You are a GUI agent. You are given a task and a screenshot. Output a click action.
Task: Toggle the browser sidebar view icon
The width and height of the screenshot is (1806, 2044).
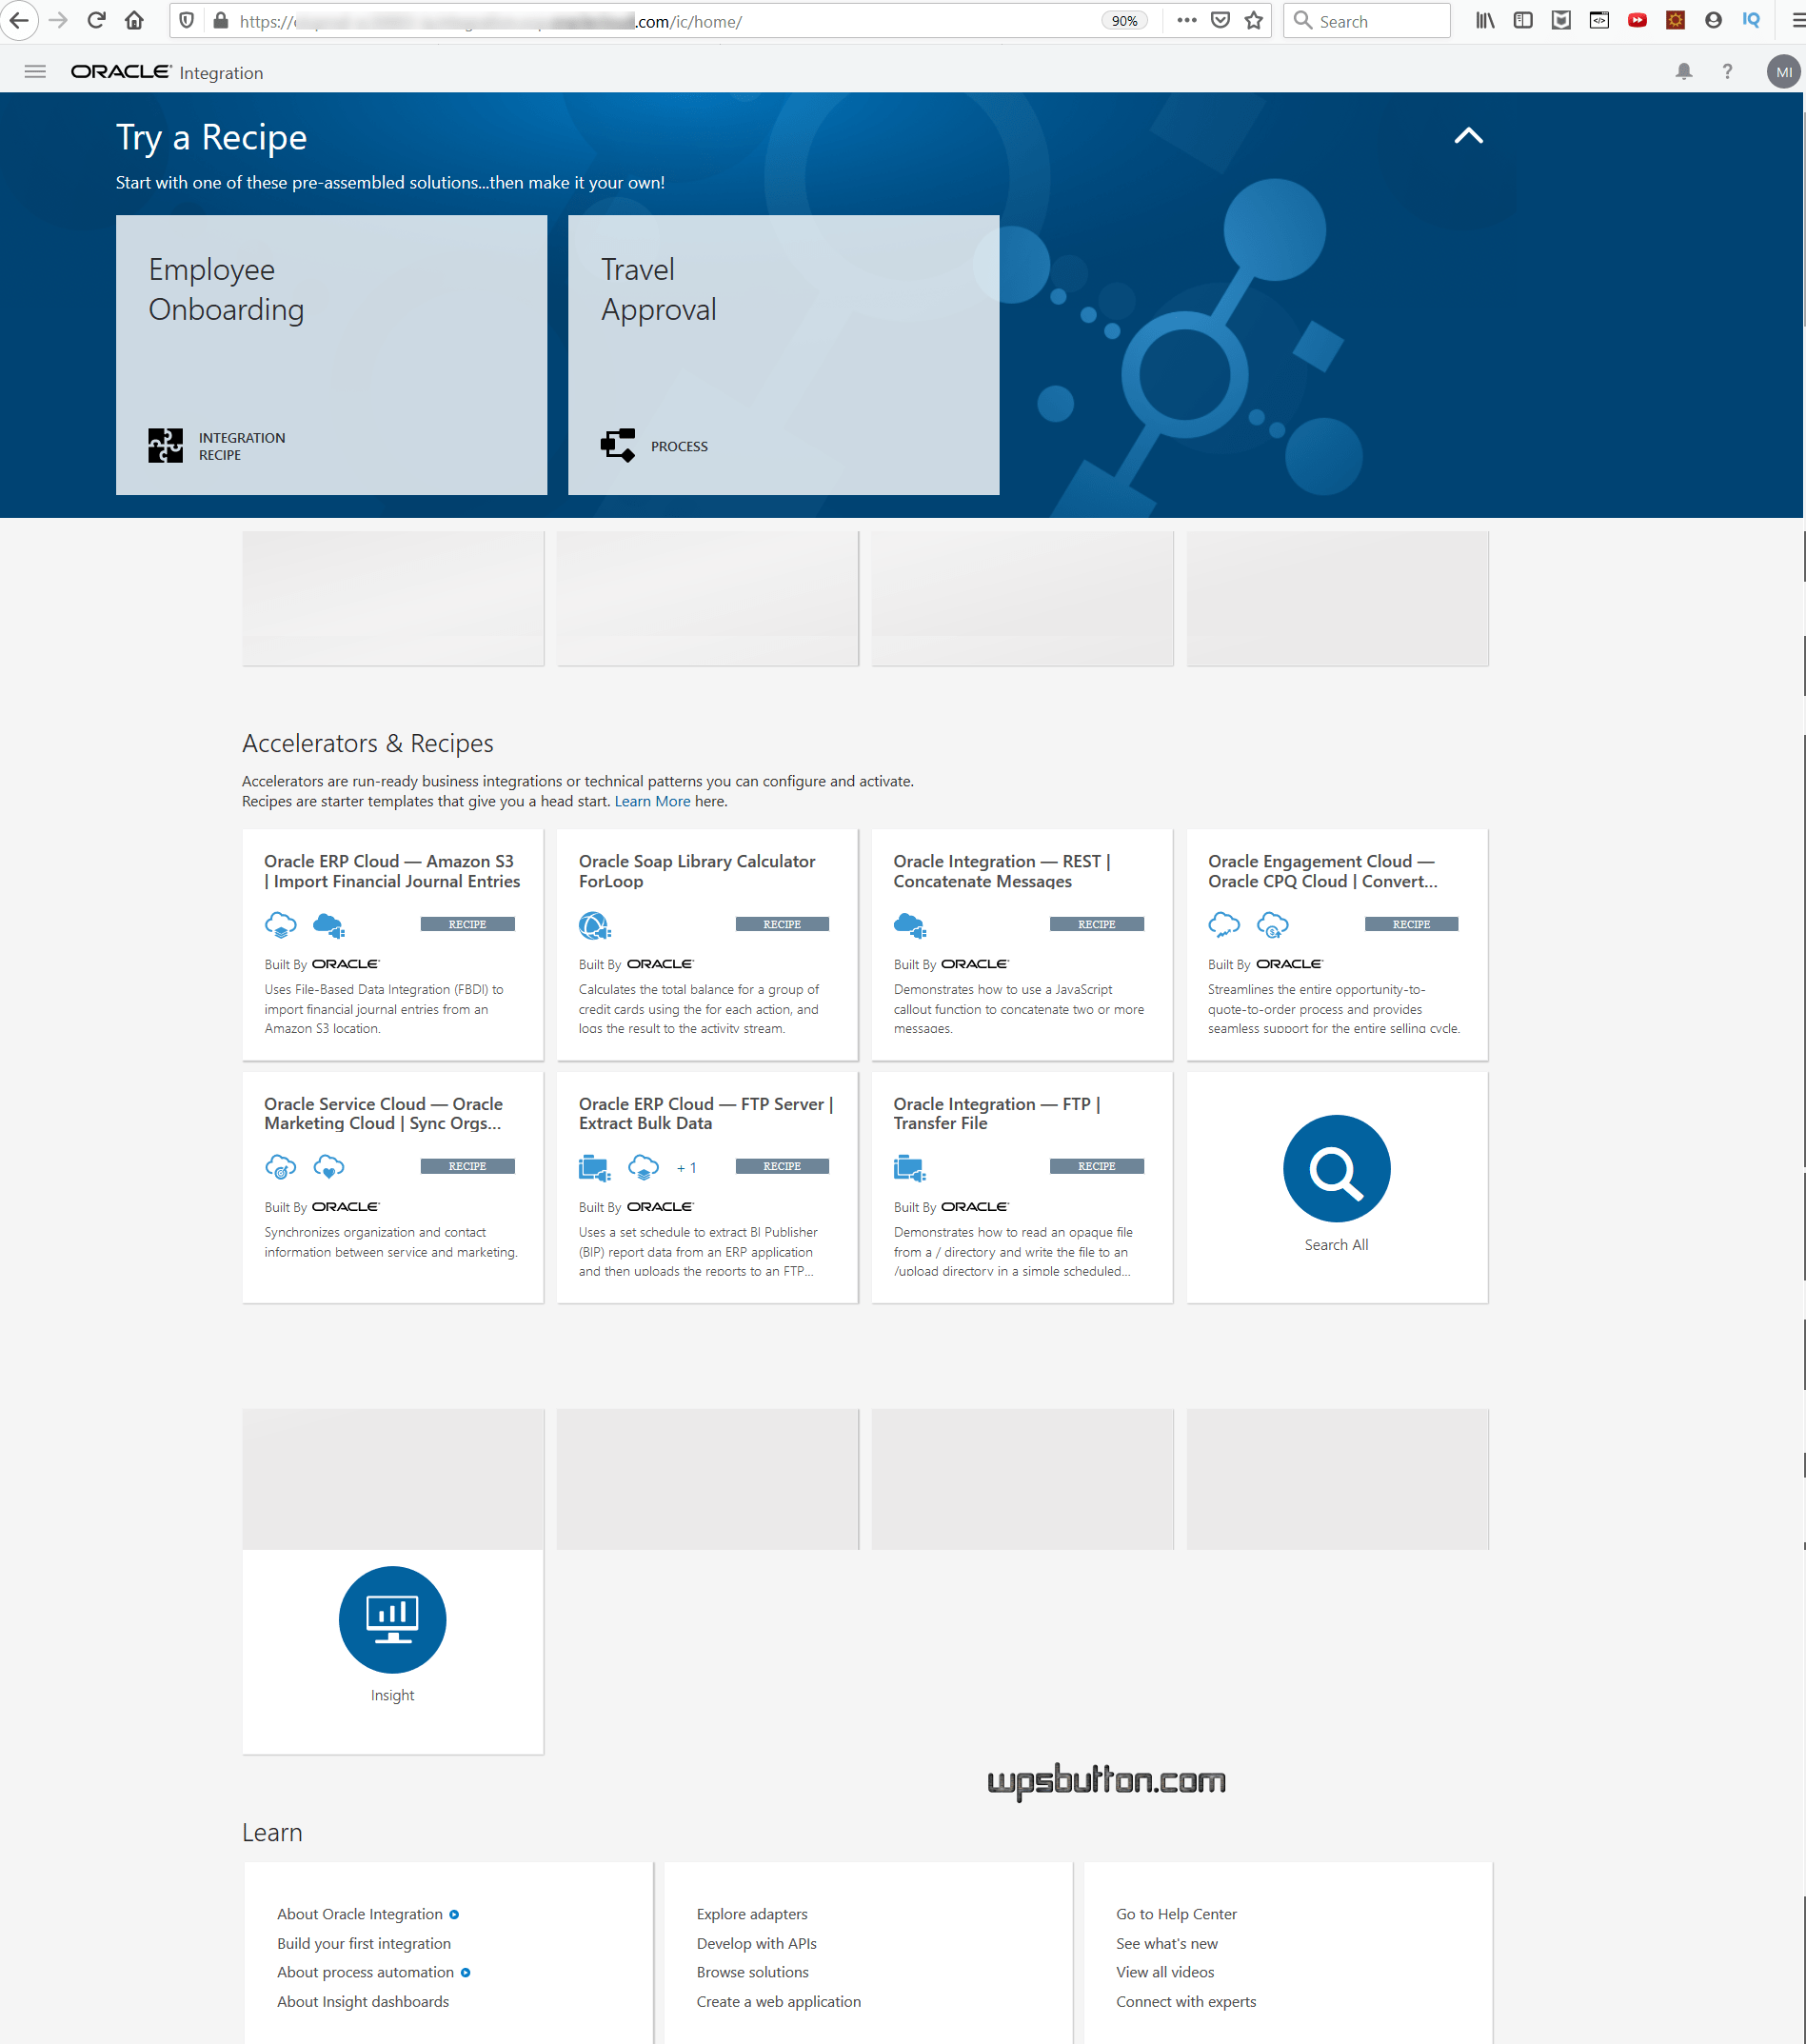click(1523, 21)
